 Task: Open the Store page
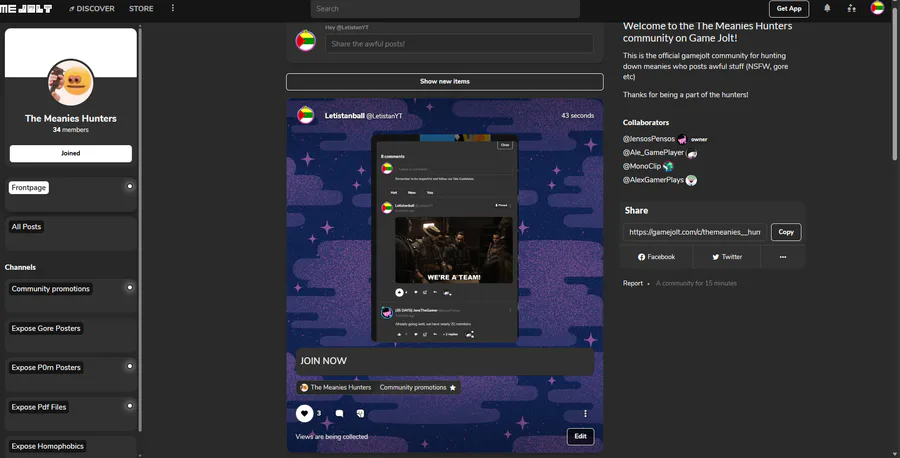pyautogui.click(x=141, y=9)
